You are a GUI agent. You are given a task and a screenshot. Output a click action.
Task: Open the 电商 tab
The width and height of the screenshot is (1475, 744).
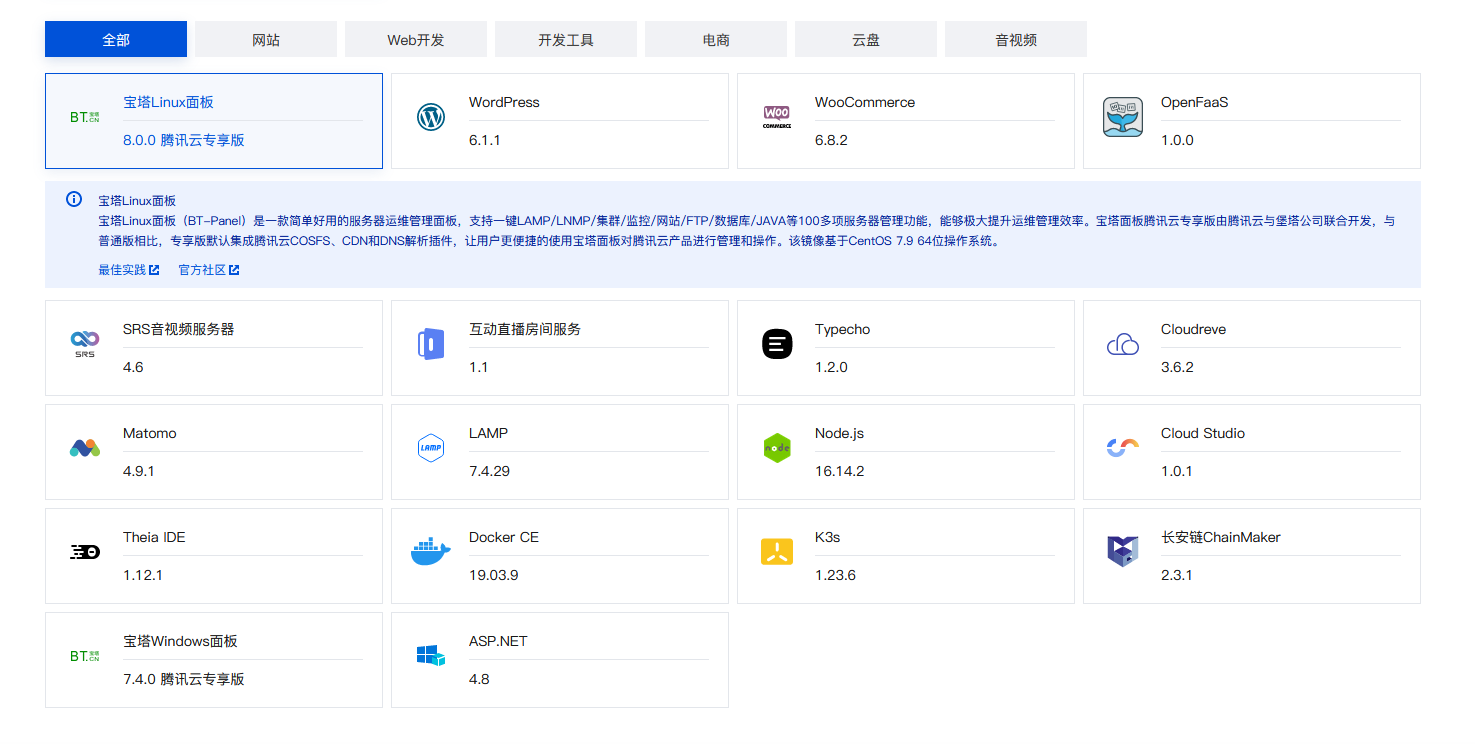click(x=716, y=39)
